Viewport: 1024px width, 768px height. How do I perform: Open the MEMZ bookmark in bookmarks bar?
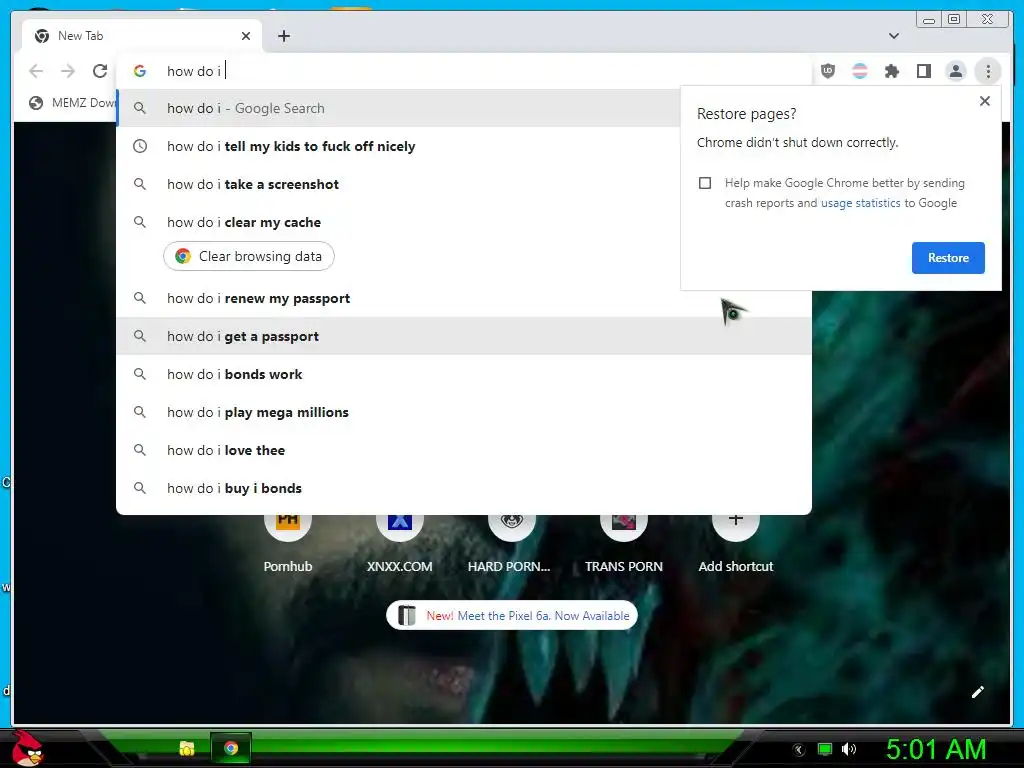click(72, 103)
